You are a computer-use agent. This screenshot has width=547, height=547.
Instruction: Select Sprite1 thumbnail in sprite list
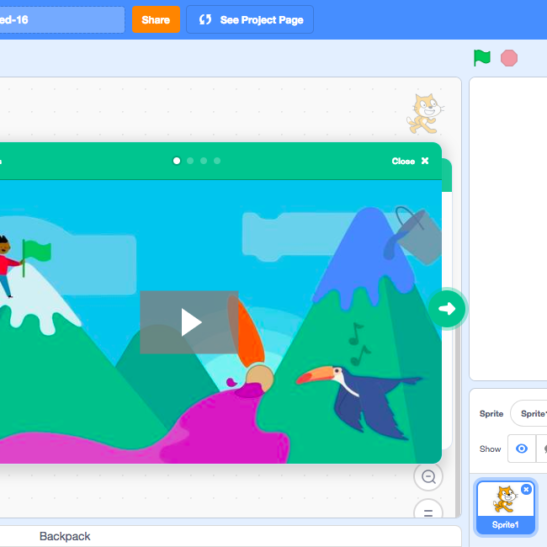point(505,507)
